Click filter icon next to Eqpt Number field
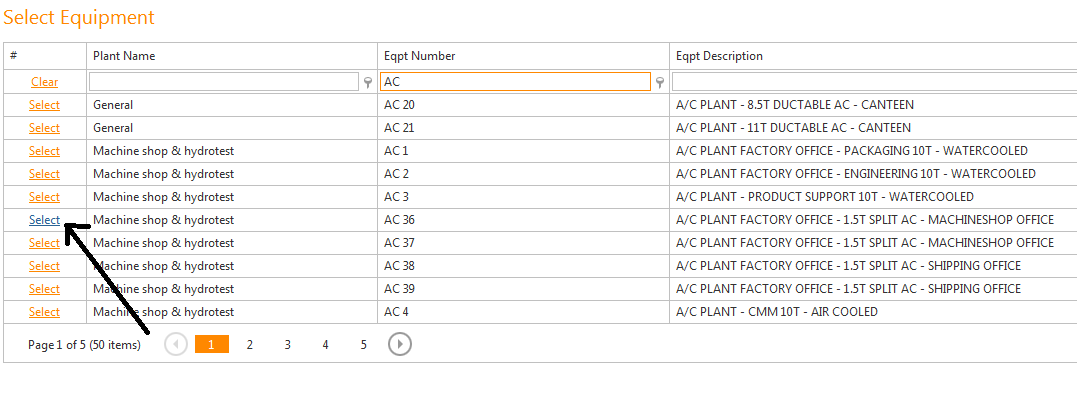The height and width of the screenshot is (402, 1077). click(x=660, y=82)
